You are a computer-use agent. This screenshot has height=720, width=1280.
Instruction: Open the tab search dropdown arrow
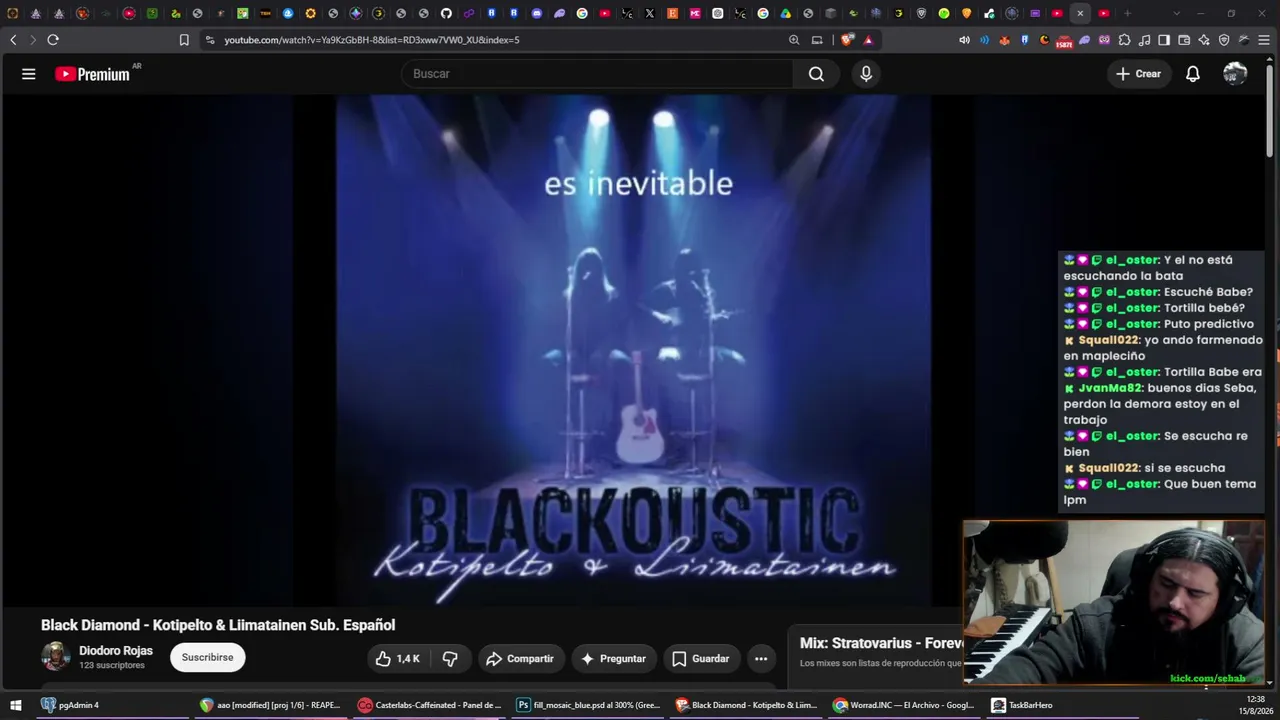[x=1176, y=13]
